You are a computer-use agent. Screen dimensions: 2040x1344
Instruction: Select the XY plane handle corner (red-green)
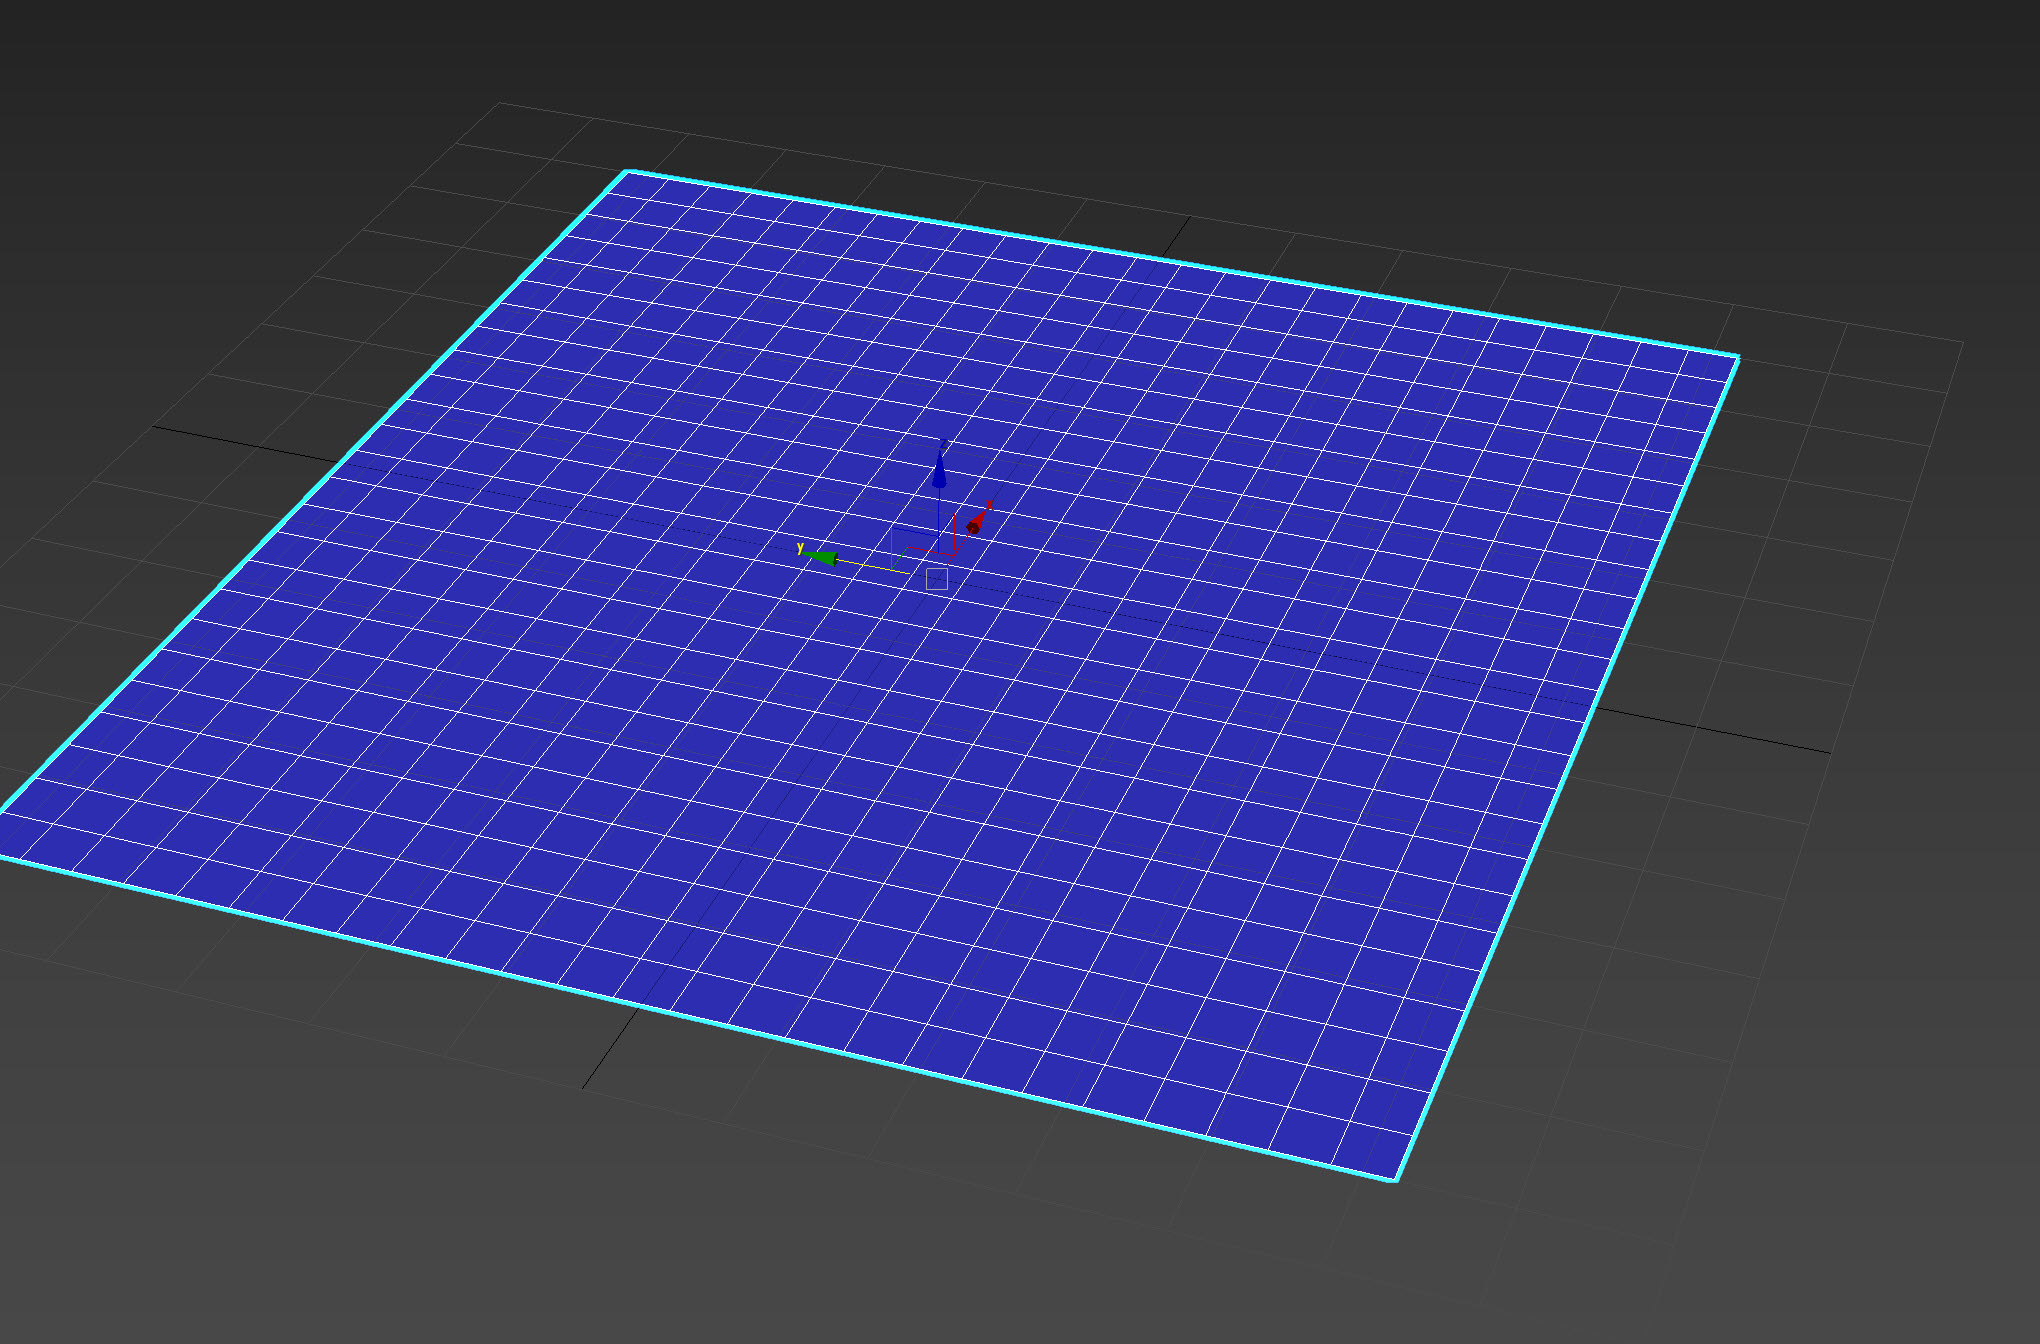[908, 547]
